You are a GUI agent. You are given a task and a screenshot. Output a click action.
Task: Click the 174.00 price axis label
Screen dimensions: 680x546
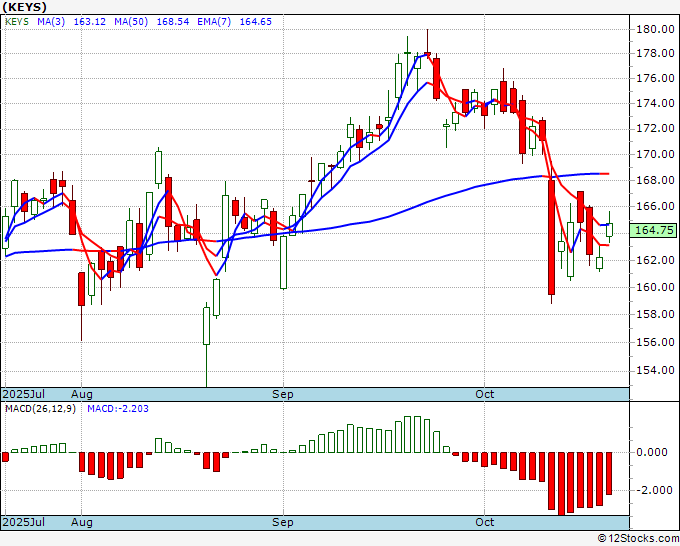[655, 103]
